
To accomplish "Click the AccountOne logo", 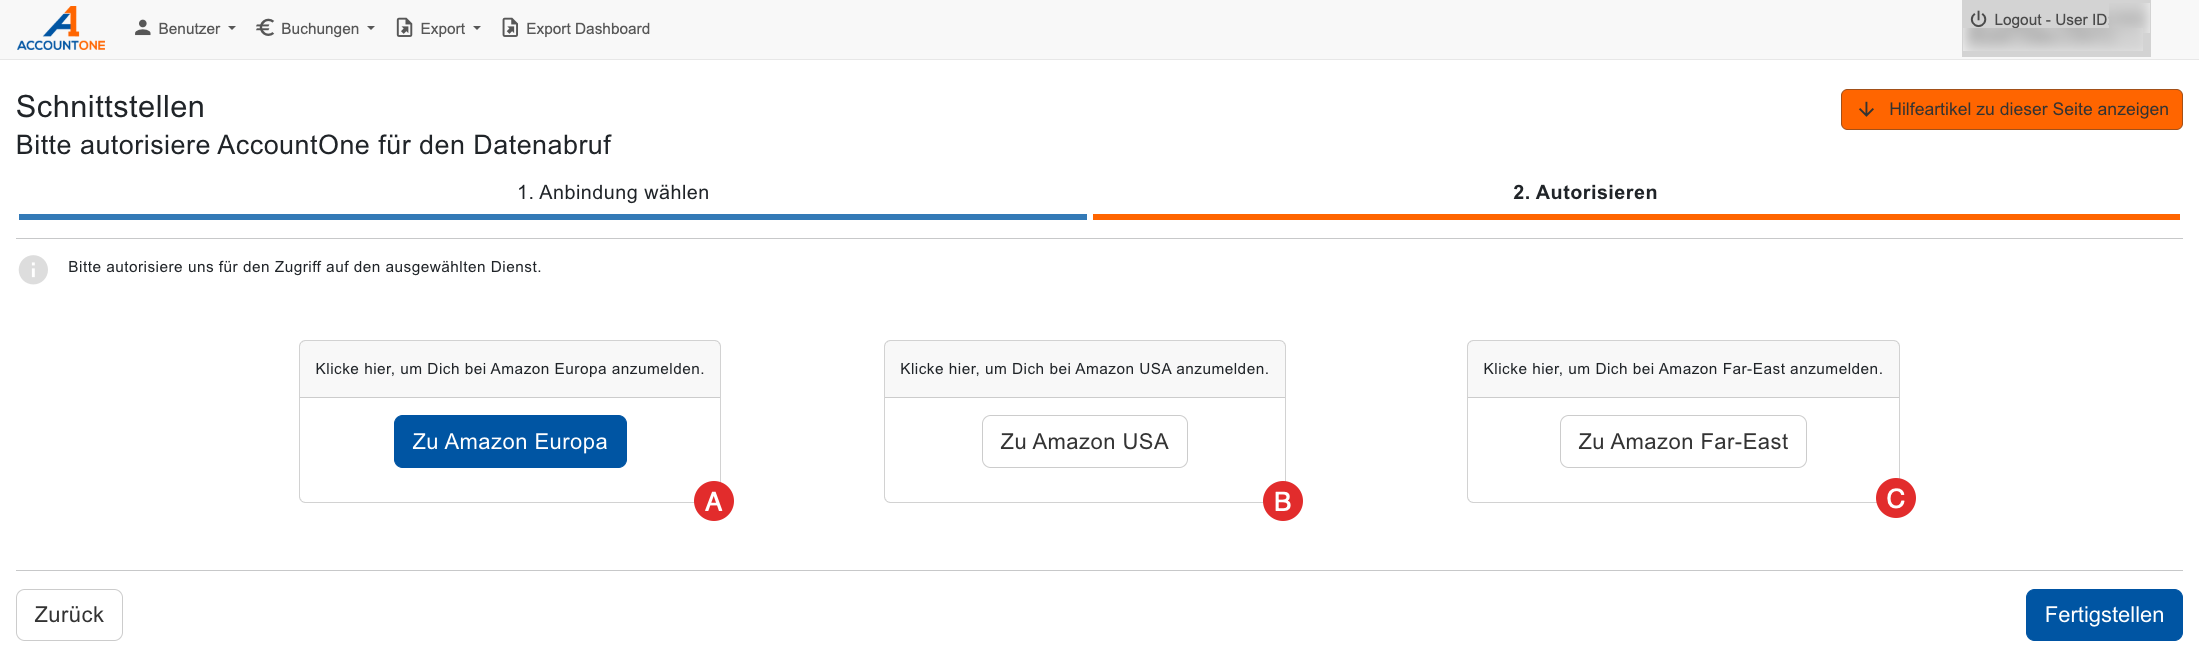I will [x=61, y=28].
